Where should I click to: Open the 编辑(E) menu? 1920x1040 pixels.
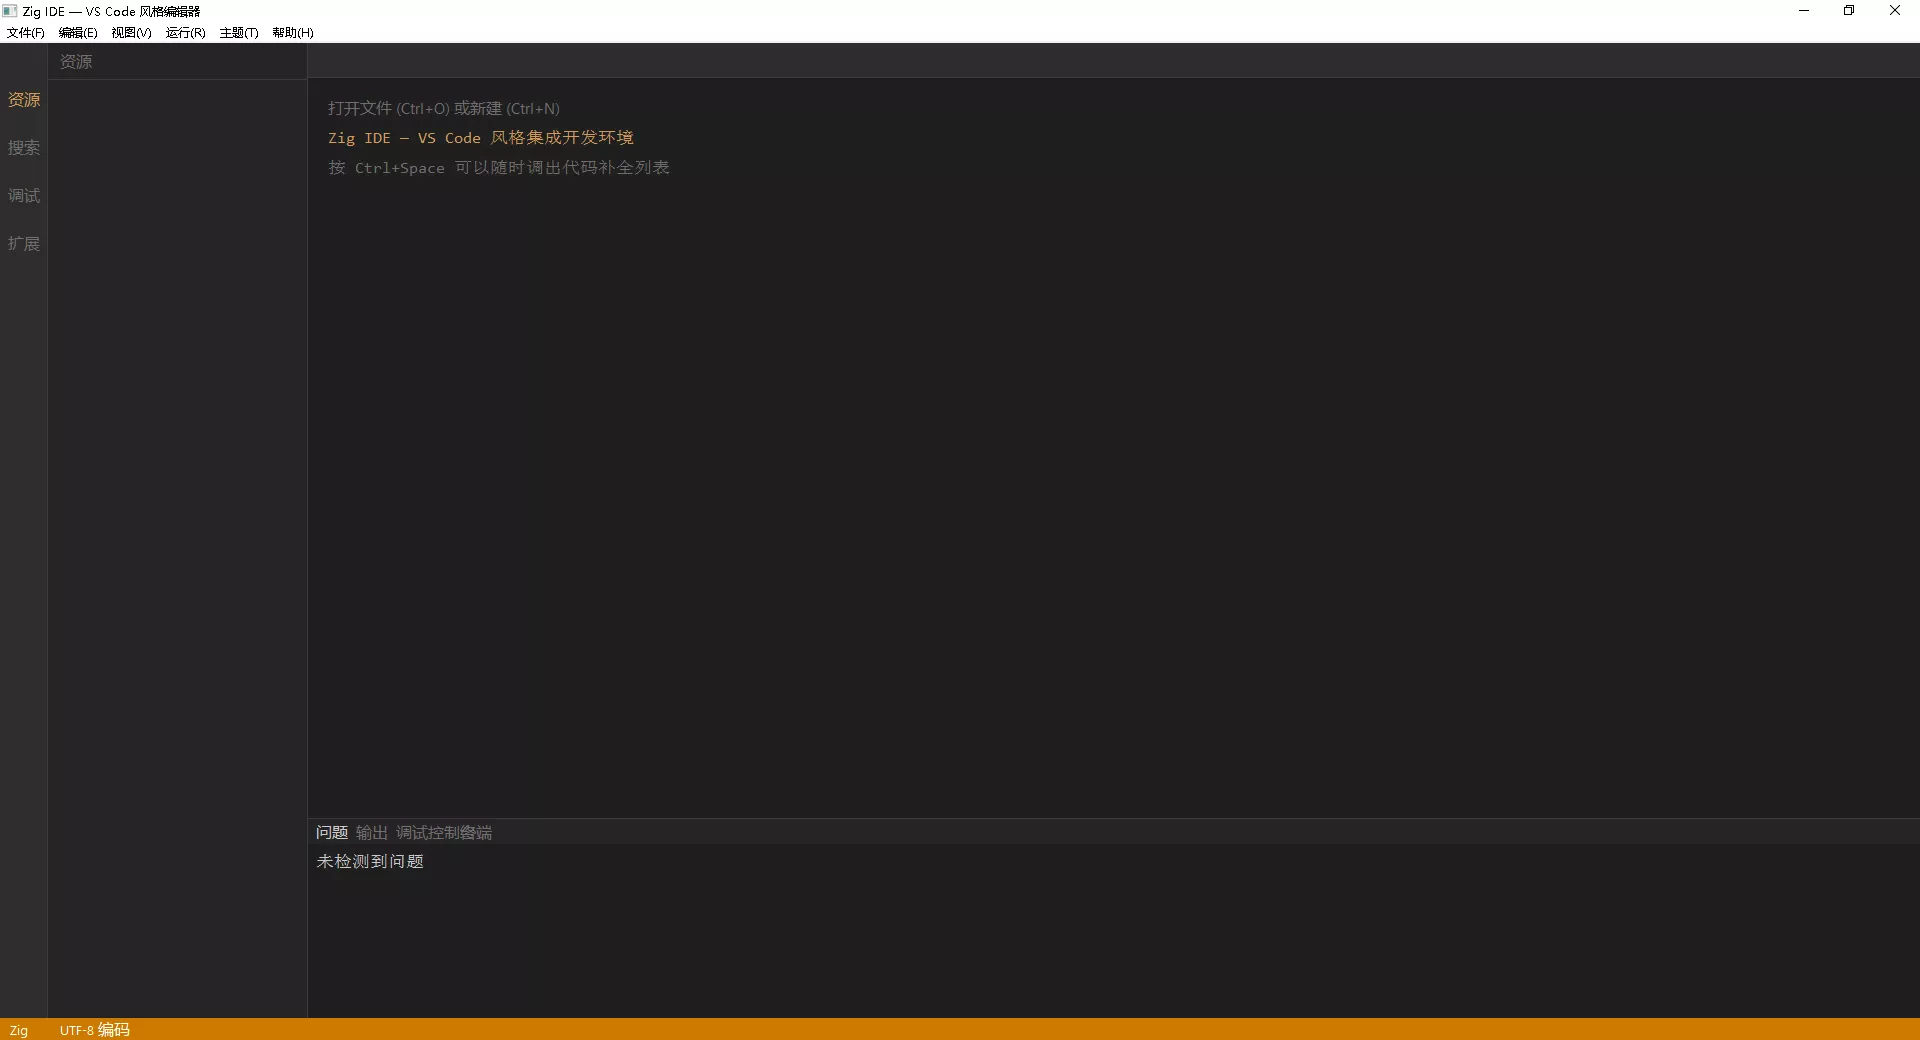(x=78, y=33)
